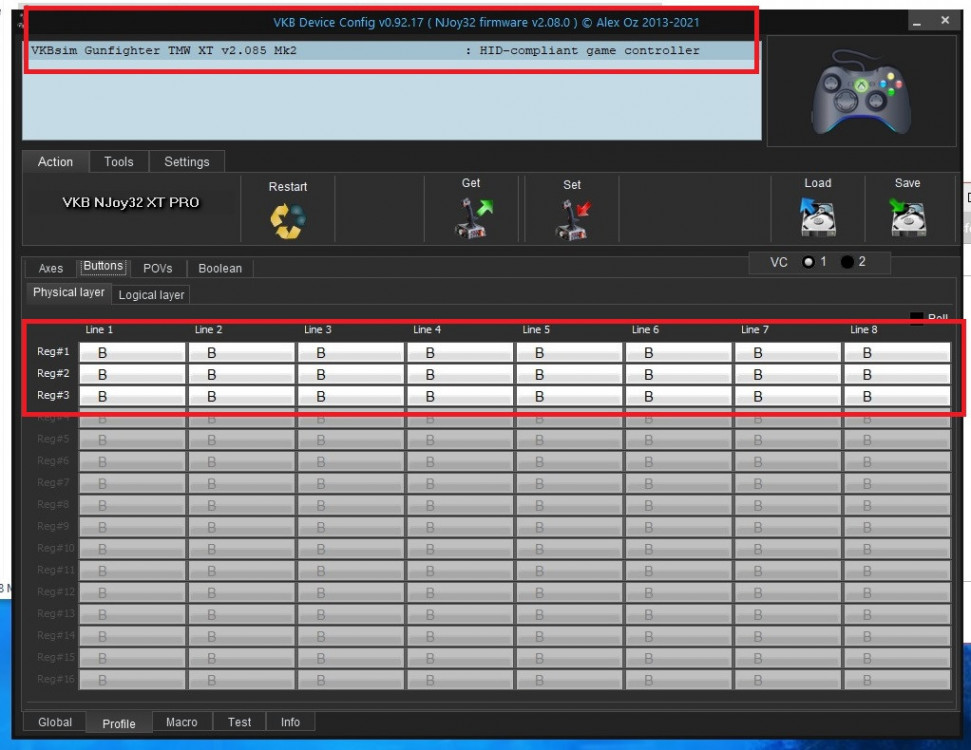Click the Restart device icon
This screenshot has width=971, height=750.
288,220
